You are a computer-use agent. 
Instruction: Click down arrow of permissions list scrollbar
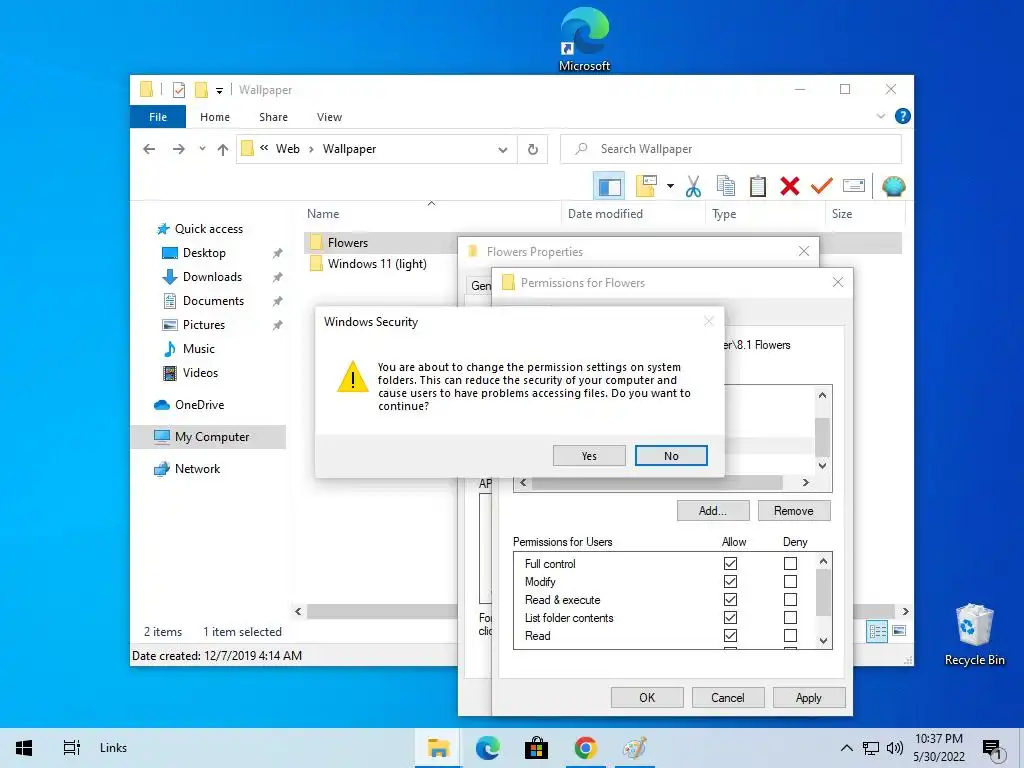coord(823,641)
